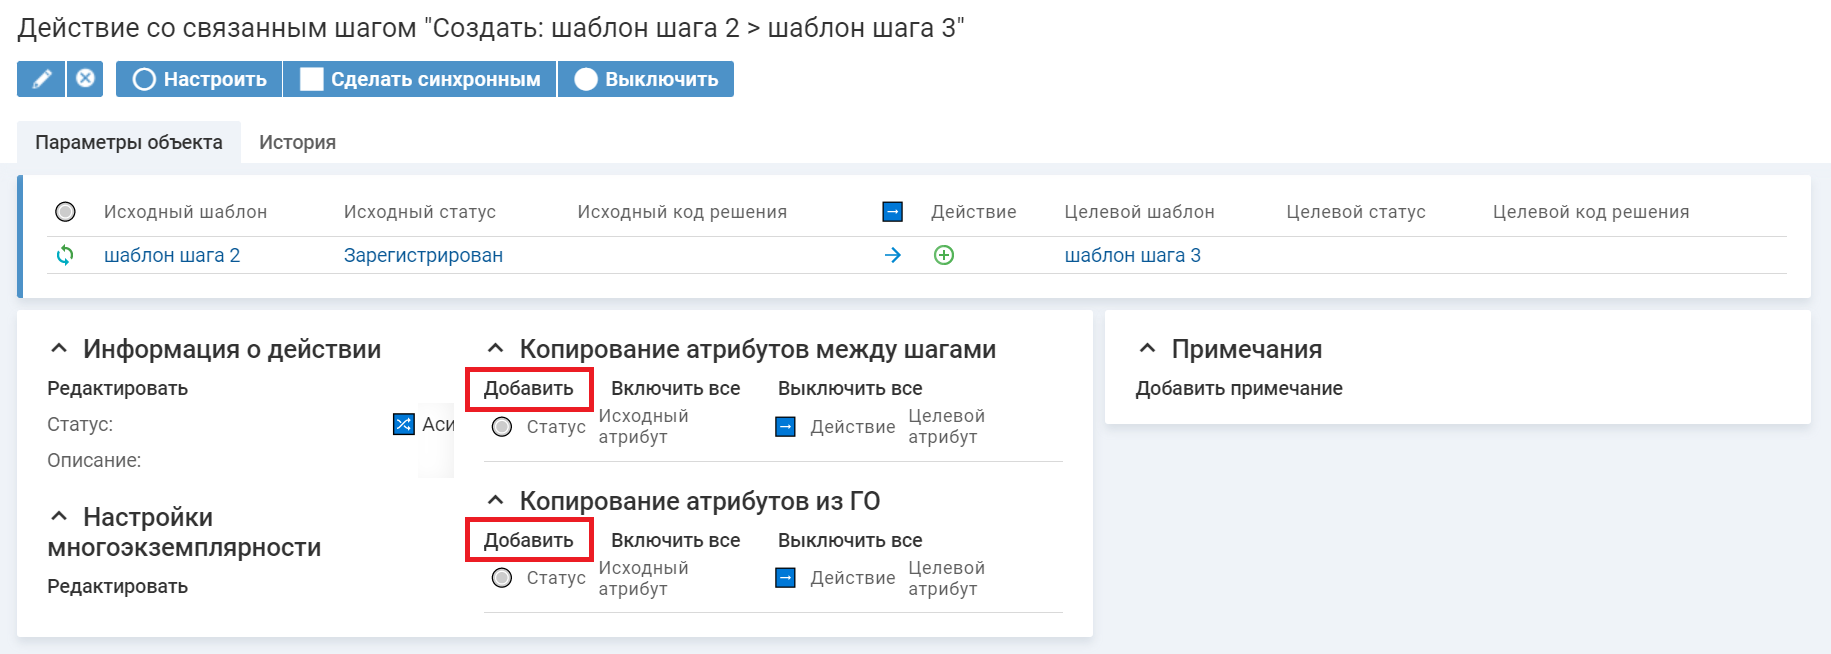Click the green plus action icon

(x=943, y=255)
